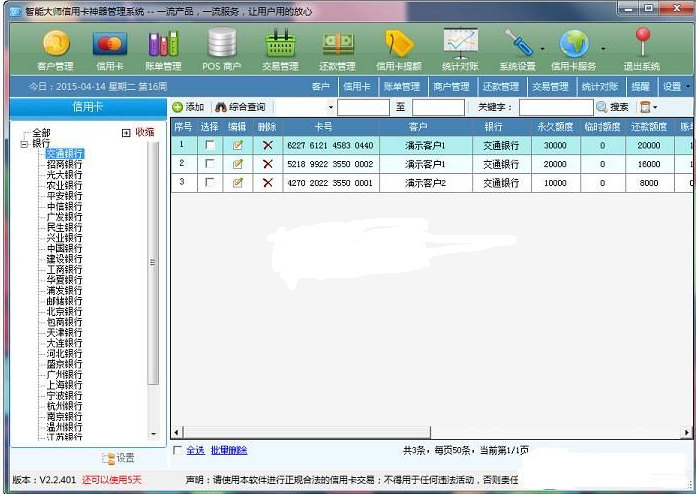Open the dropdown arrow beside 系统设置
Screen dimensions: 696x494
point(542,48)
